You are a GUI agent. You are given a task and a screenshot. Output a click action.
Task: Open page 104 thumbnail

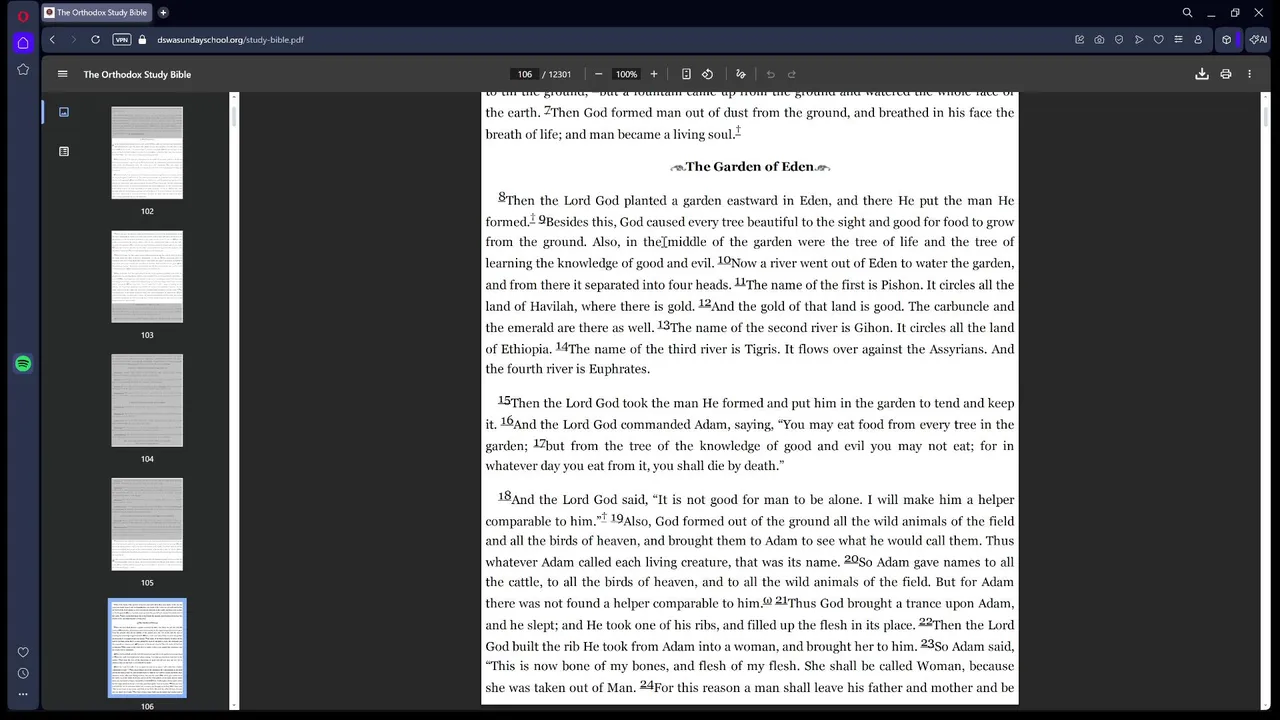click(147, 401)
